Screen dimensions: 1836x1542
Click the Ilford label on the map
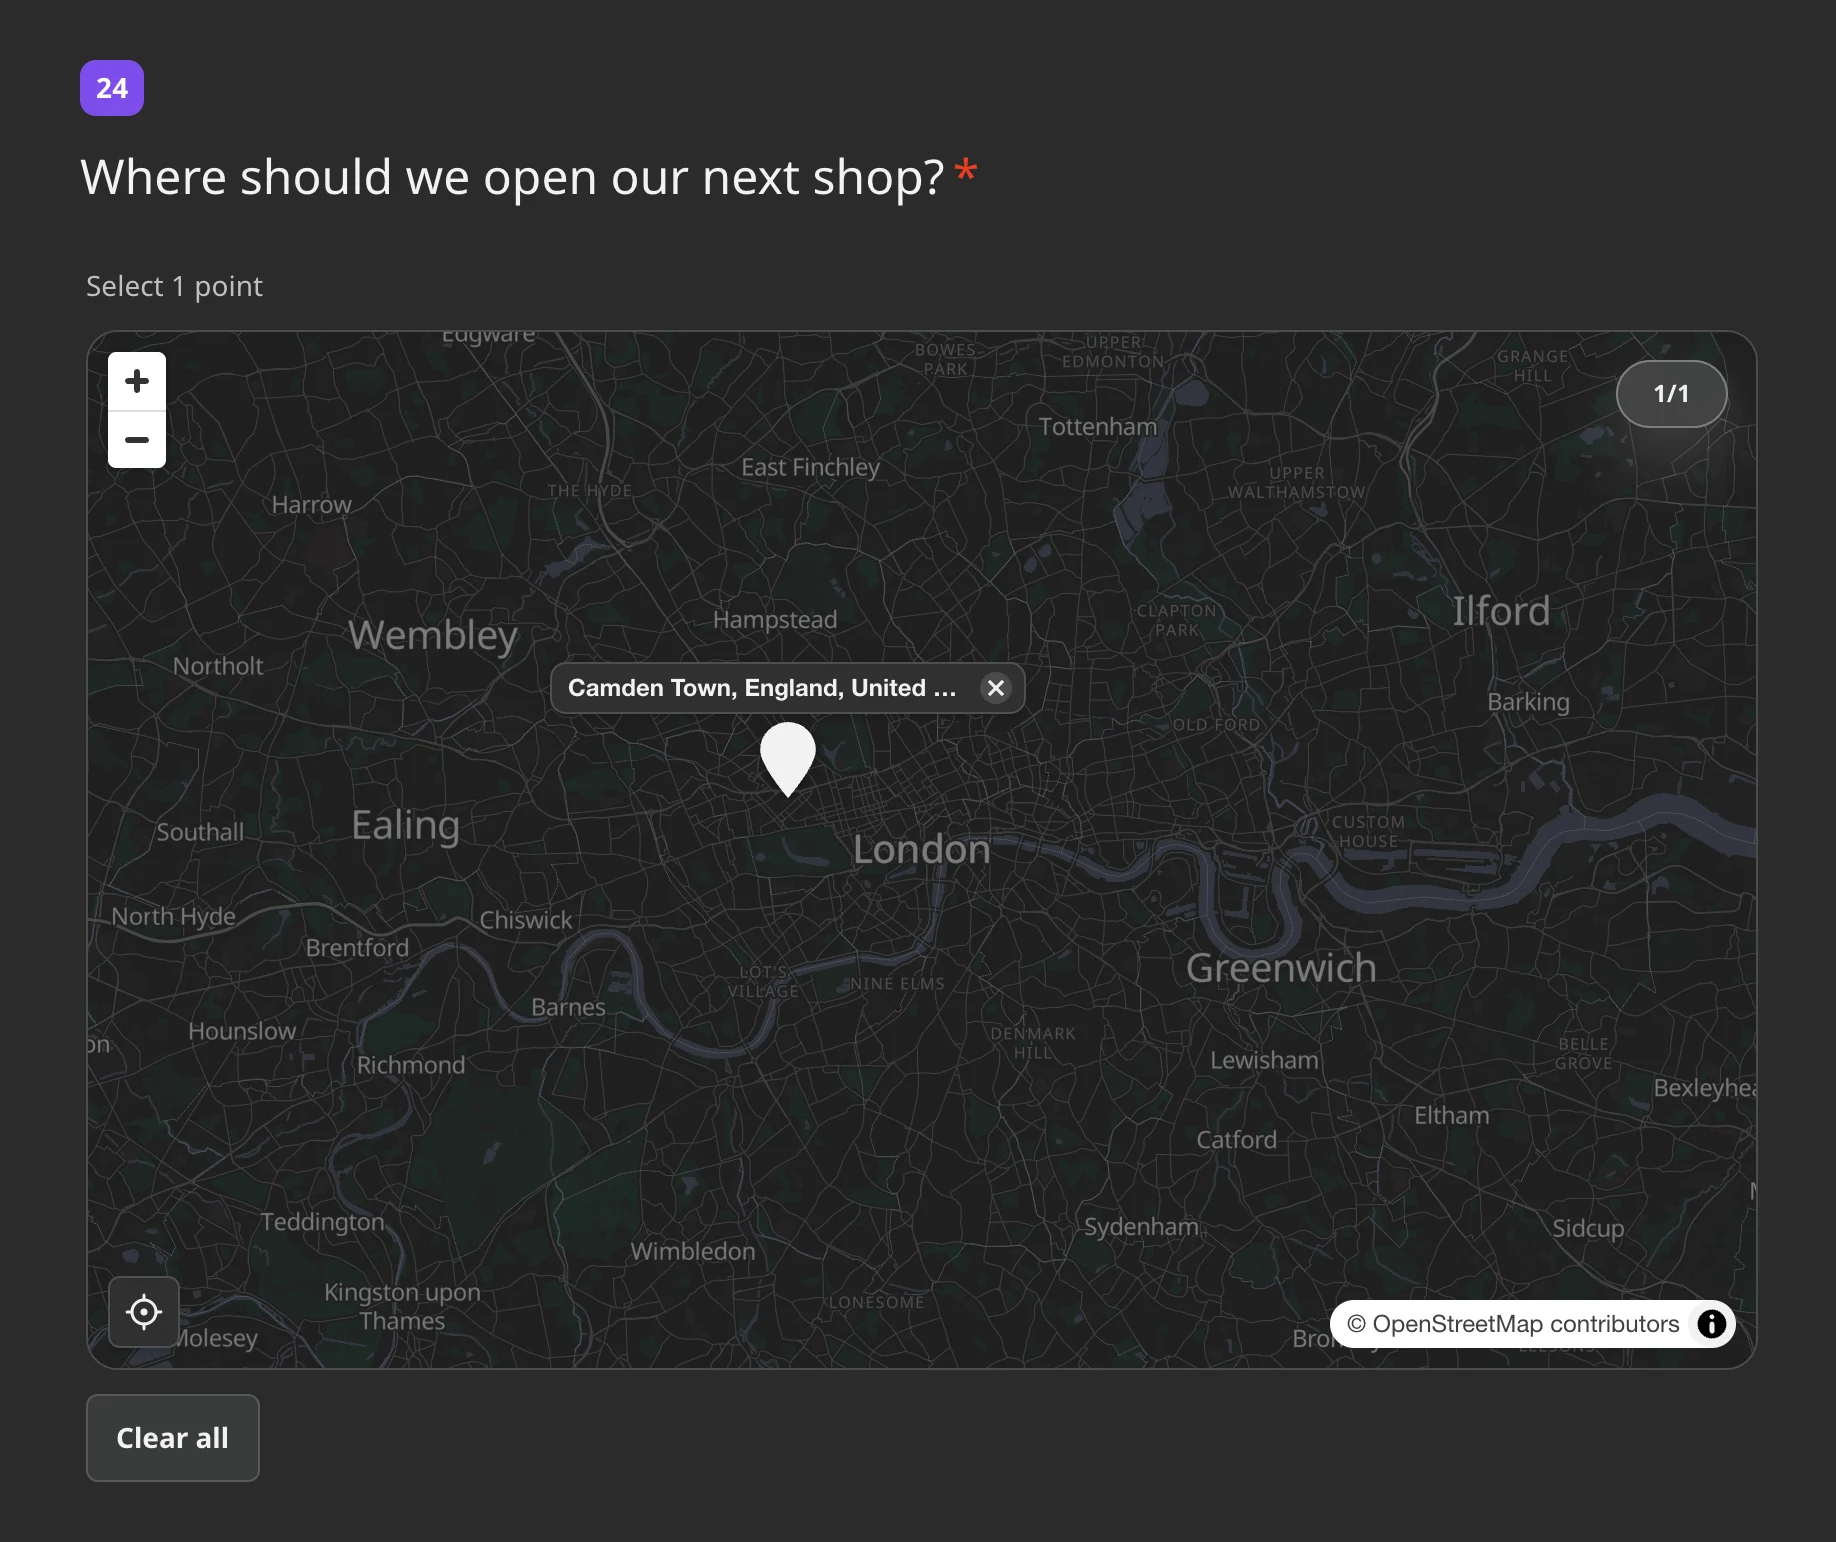point(1501,611)
